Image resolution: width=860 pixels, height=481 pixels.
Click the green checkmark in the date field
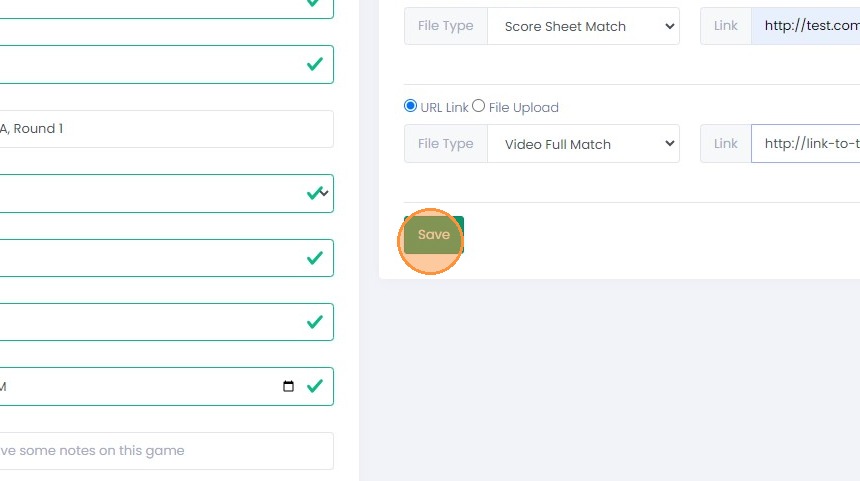(x=315, y=386)
